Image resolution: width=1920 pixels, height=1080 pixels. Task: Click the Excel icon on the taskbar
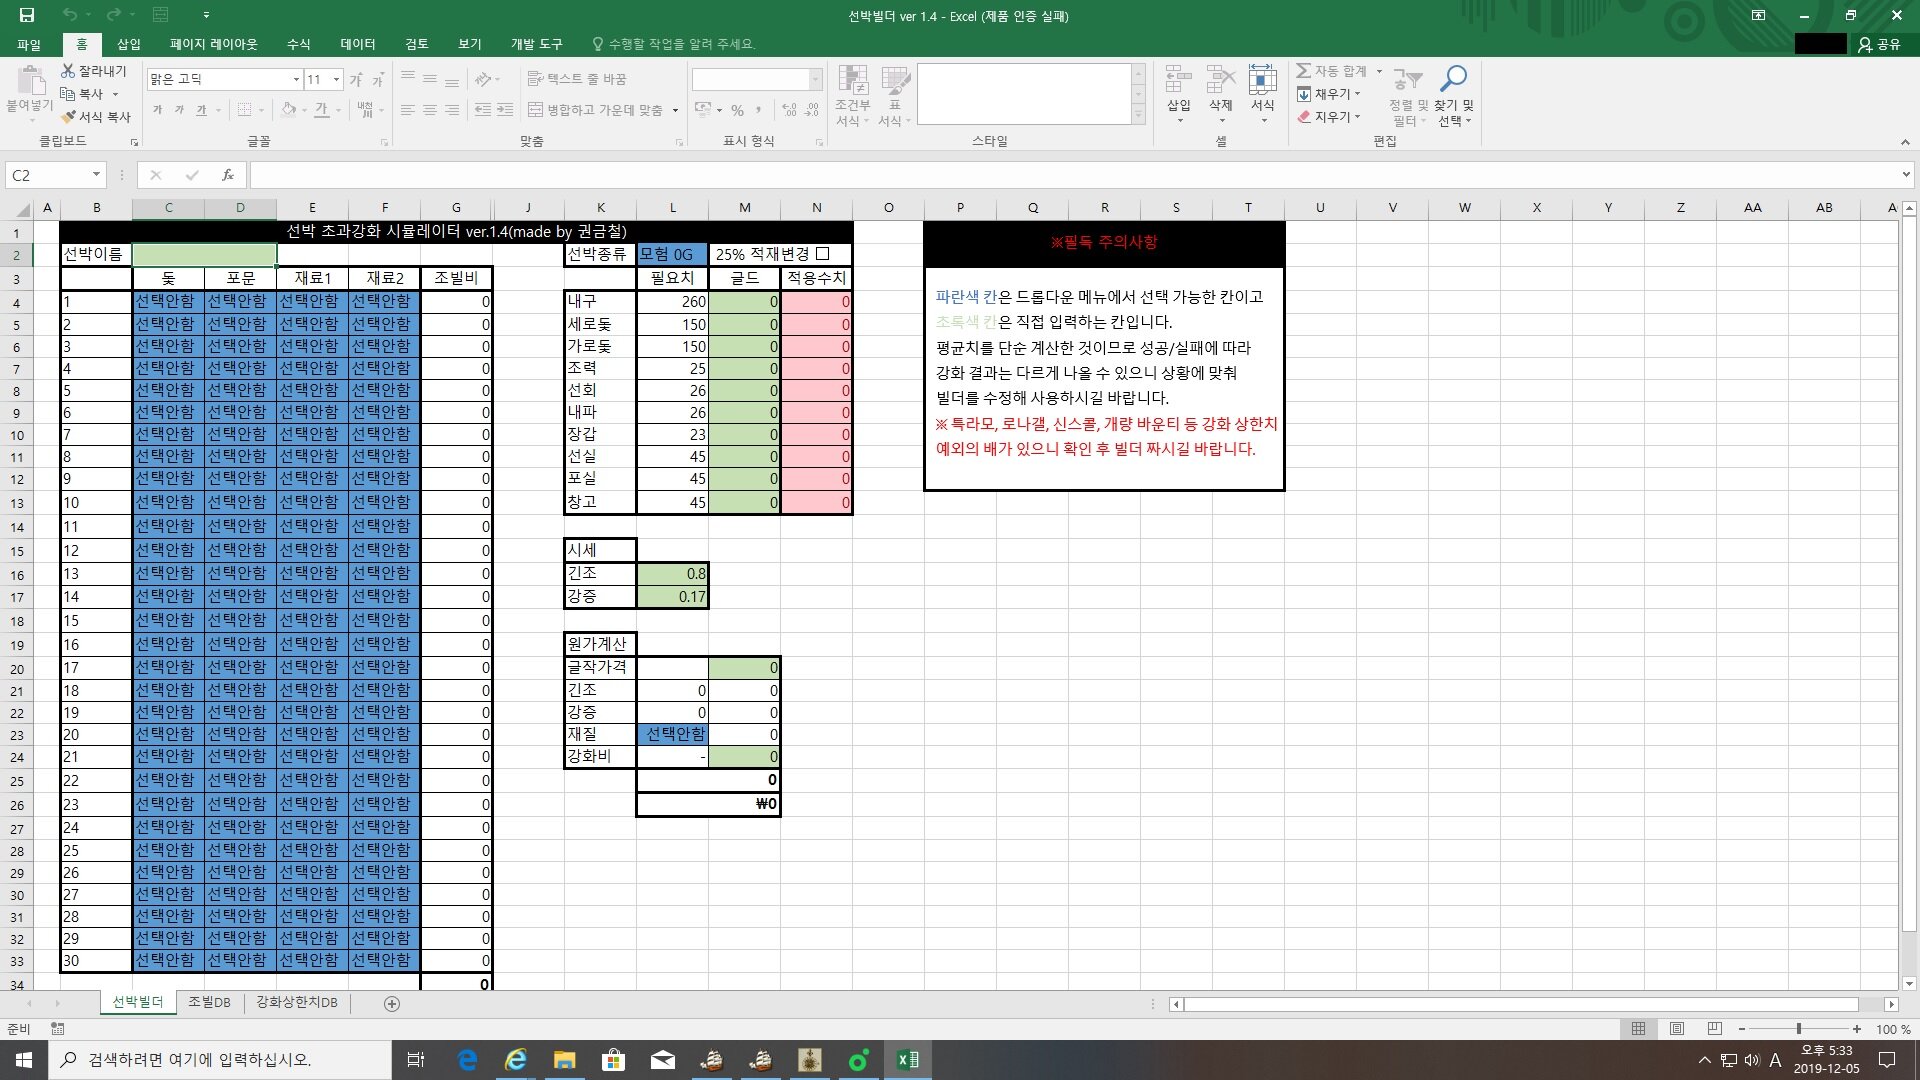908,1060
